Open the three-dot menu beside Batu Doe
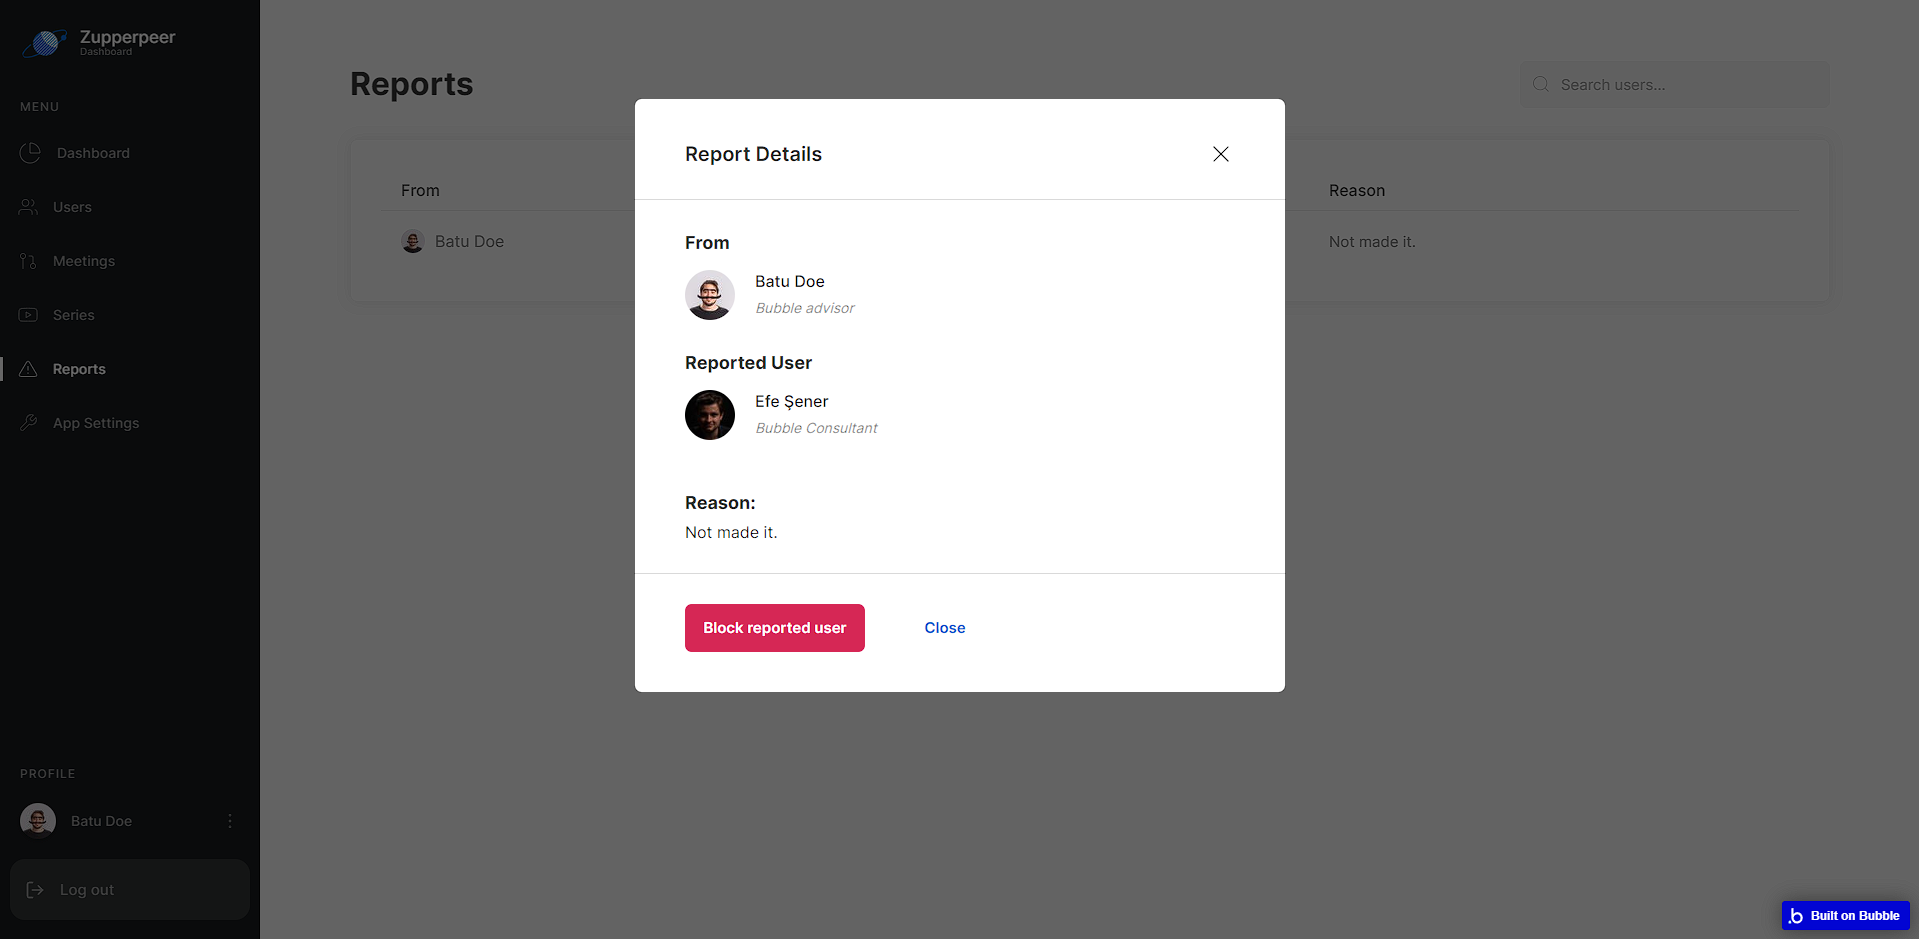The width and height of the screenshot is (1919, 939). pyautogui.click(x=230, y=821)
